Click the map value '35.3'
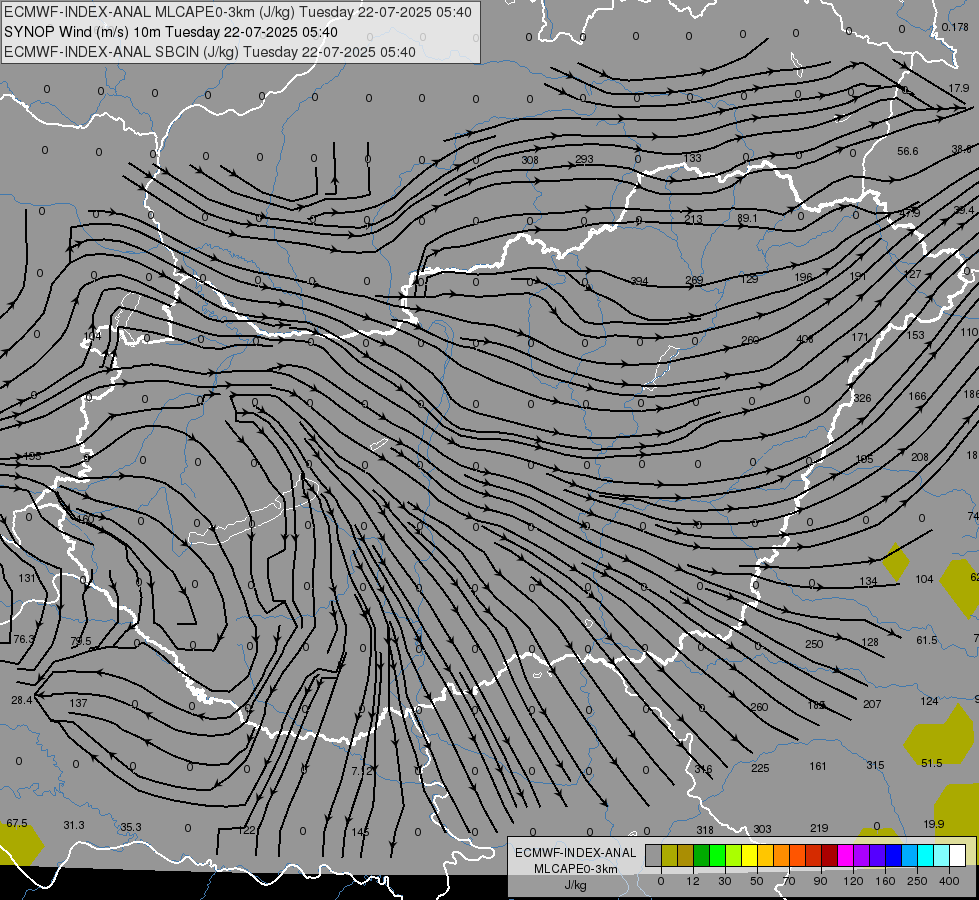Screen dimensions: 979x900 point(130,828)
